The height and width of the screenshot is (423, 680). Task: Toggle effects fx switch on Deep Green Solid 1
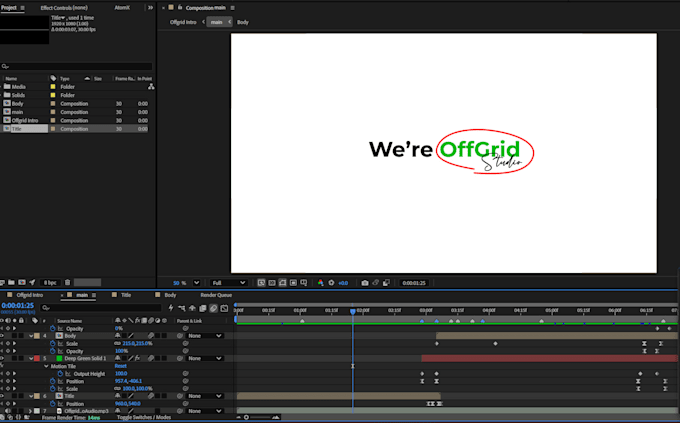[137, 358]
